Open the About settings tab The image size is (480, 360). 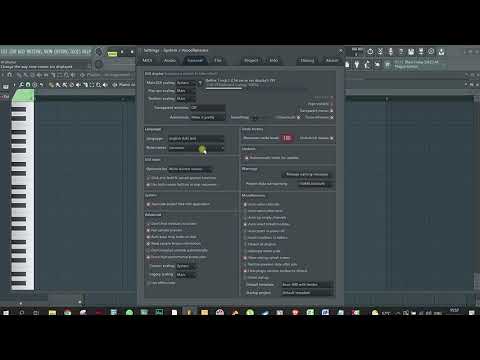[x=332, y=60]
